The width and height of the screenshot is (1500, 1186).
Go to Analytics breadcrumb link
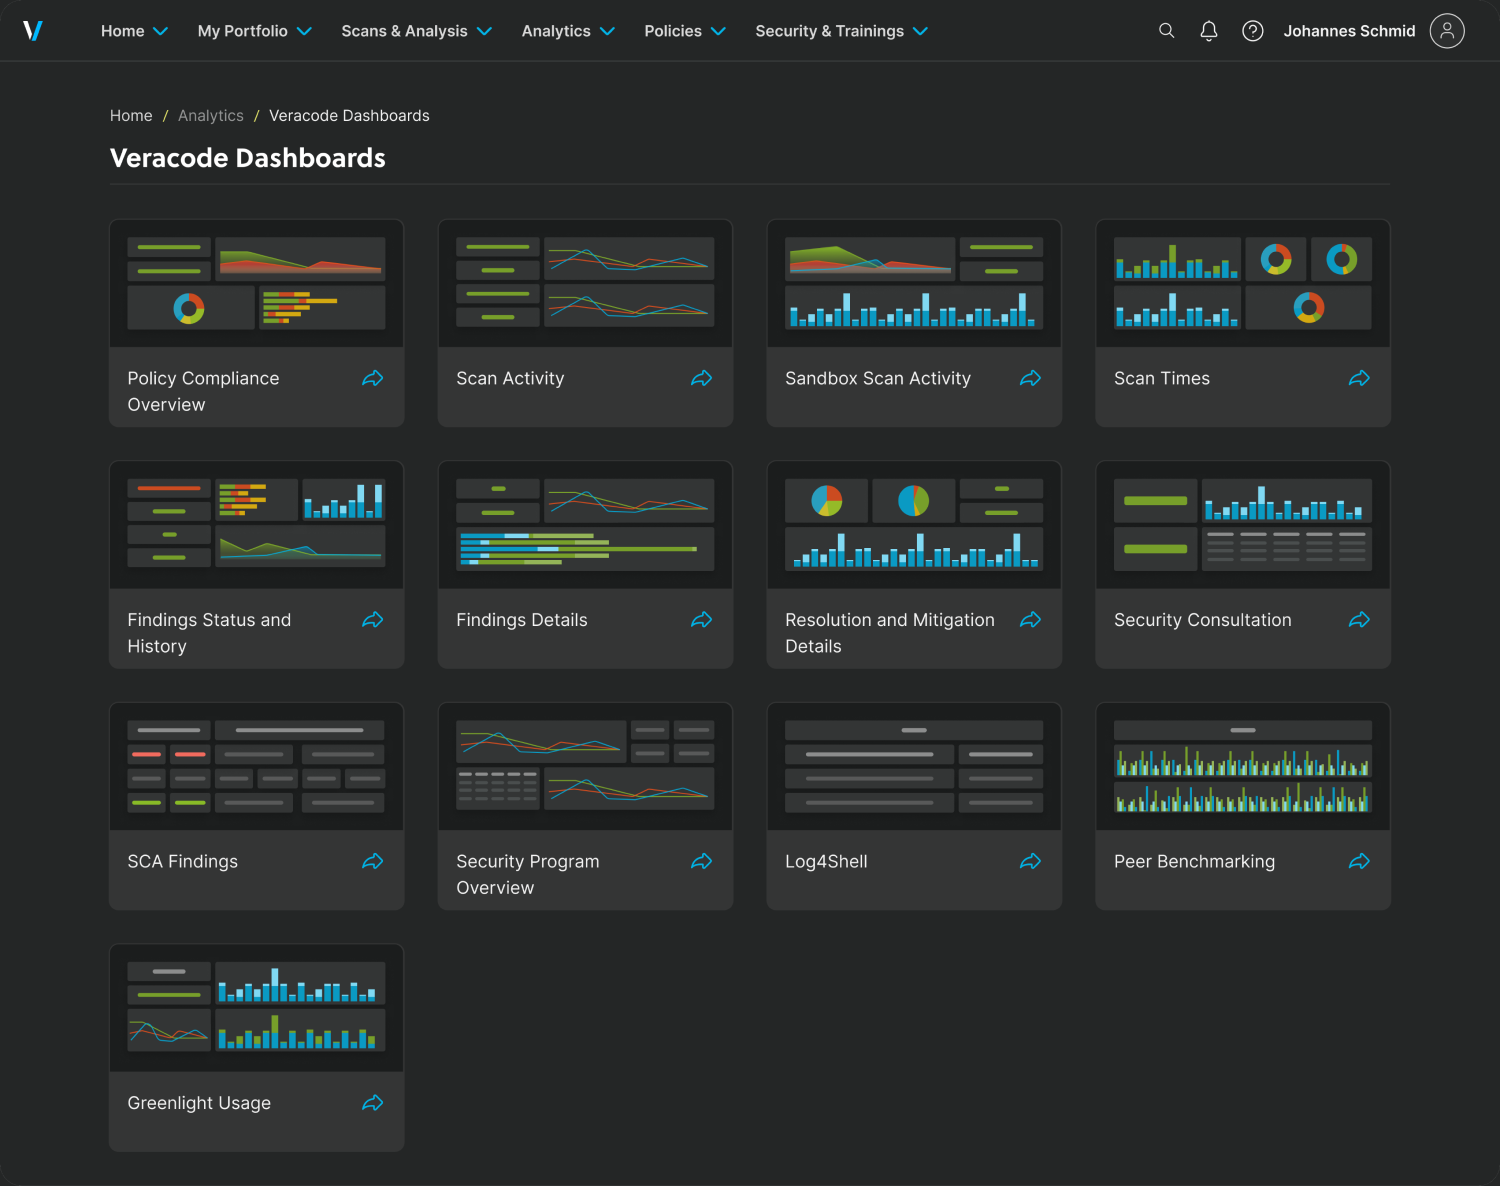click(x=211, y=116)
